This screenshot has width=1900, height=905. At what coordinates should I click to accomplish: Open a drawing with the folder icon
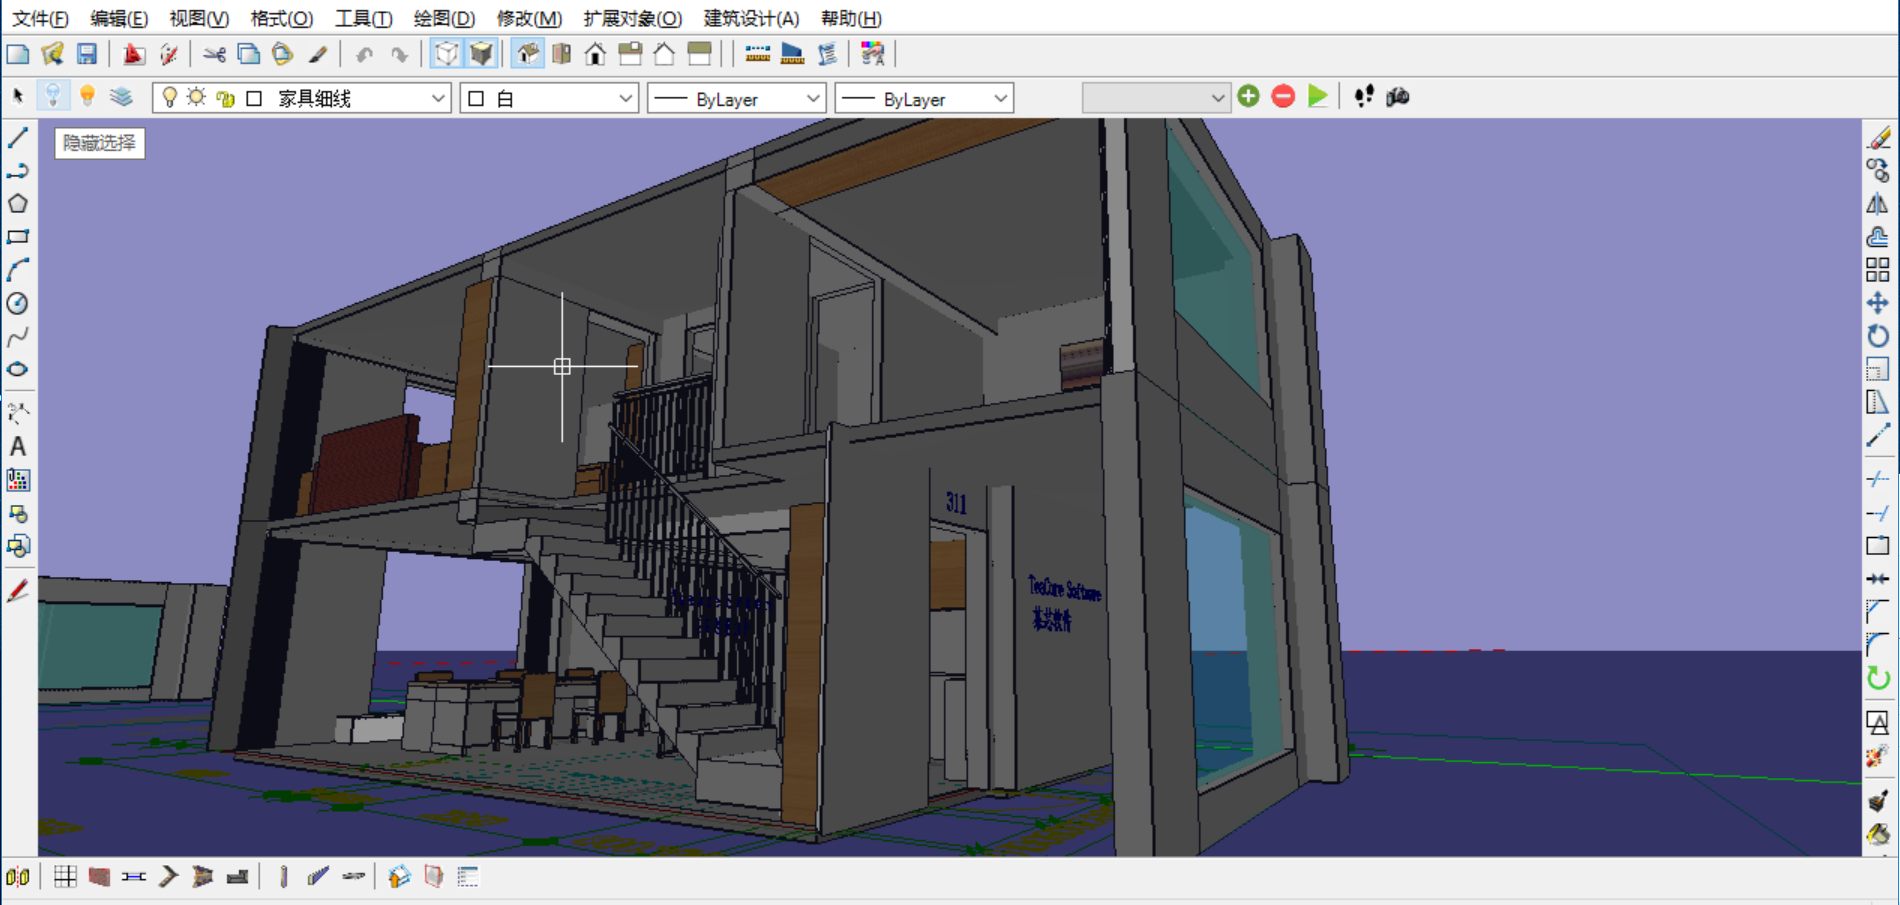52,54
